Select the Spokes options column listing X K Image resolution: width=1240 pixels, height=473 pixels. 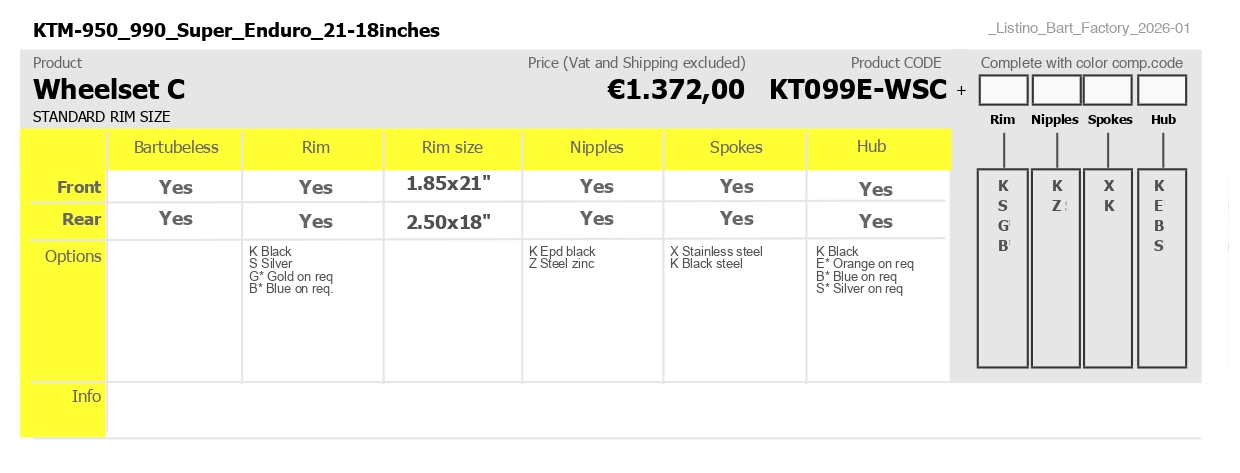tap(1108, 268)
